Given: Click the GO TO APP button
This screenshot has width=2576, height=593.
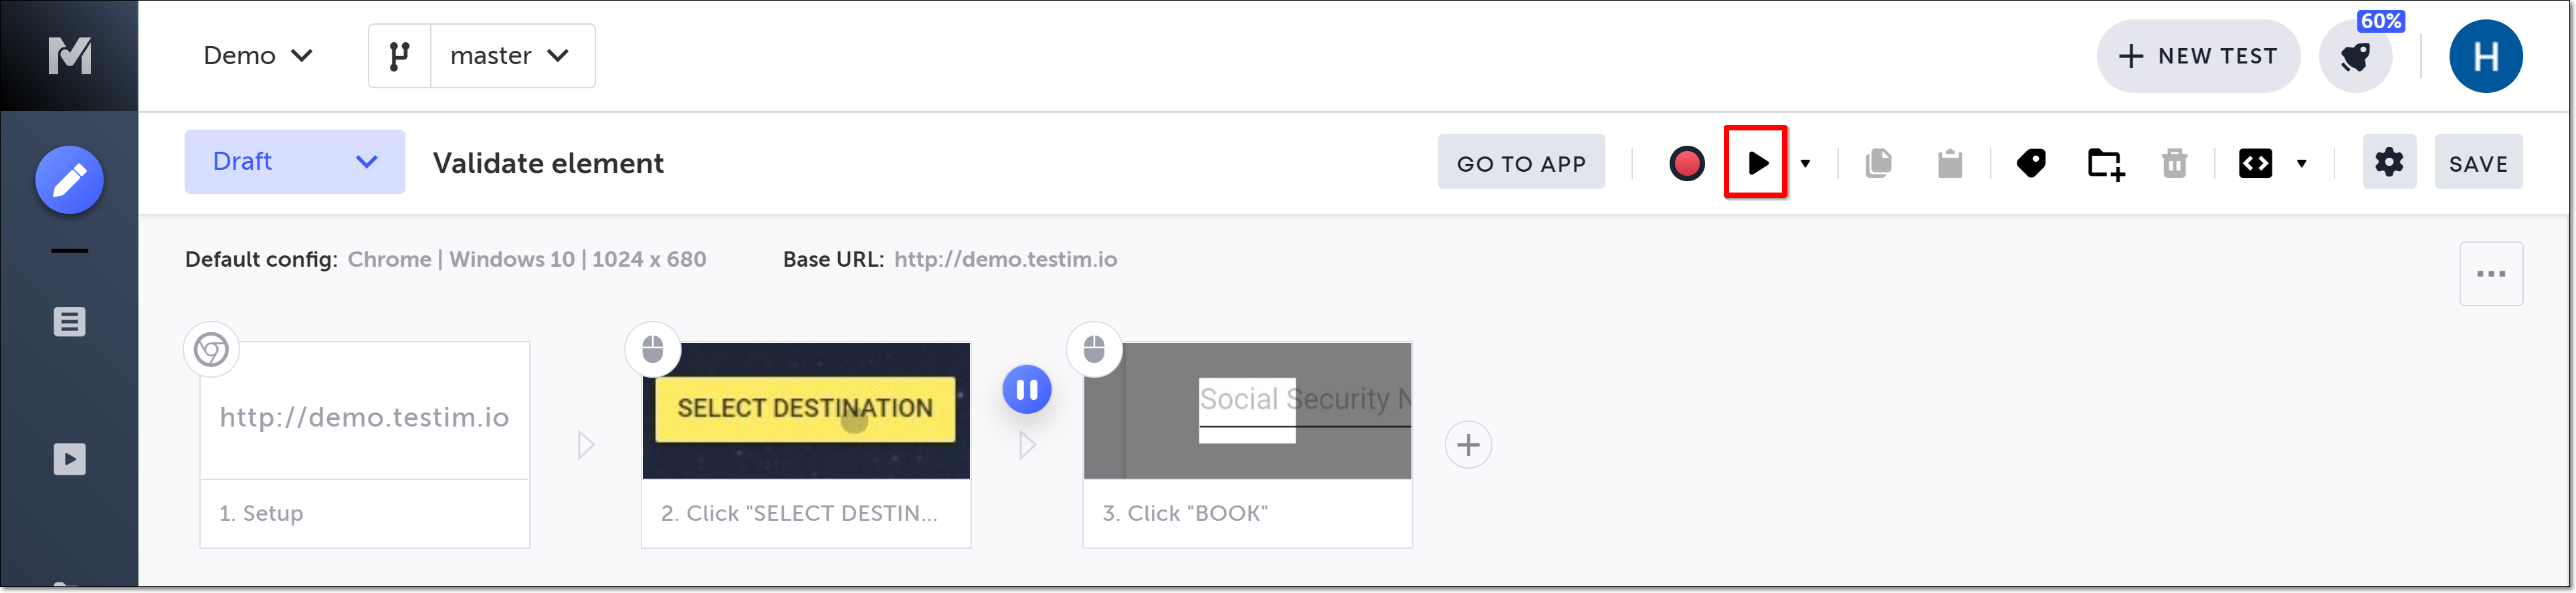Looking at the screenshot, I should point(1520,163).
